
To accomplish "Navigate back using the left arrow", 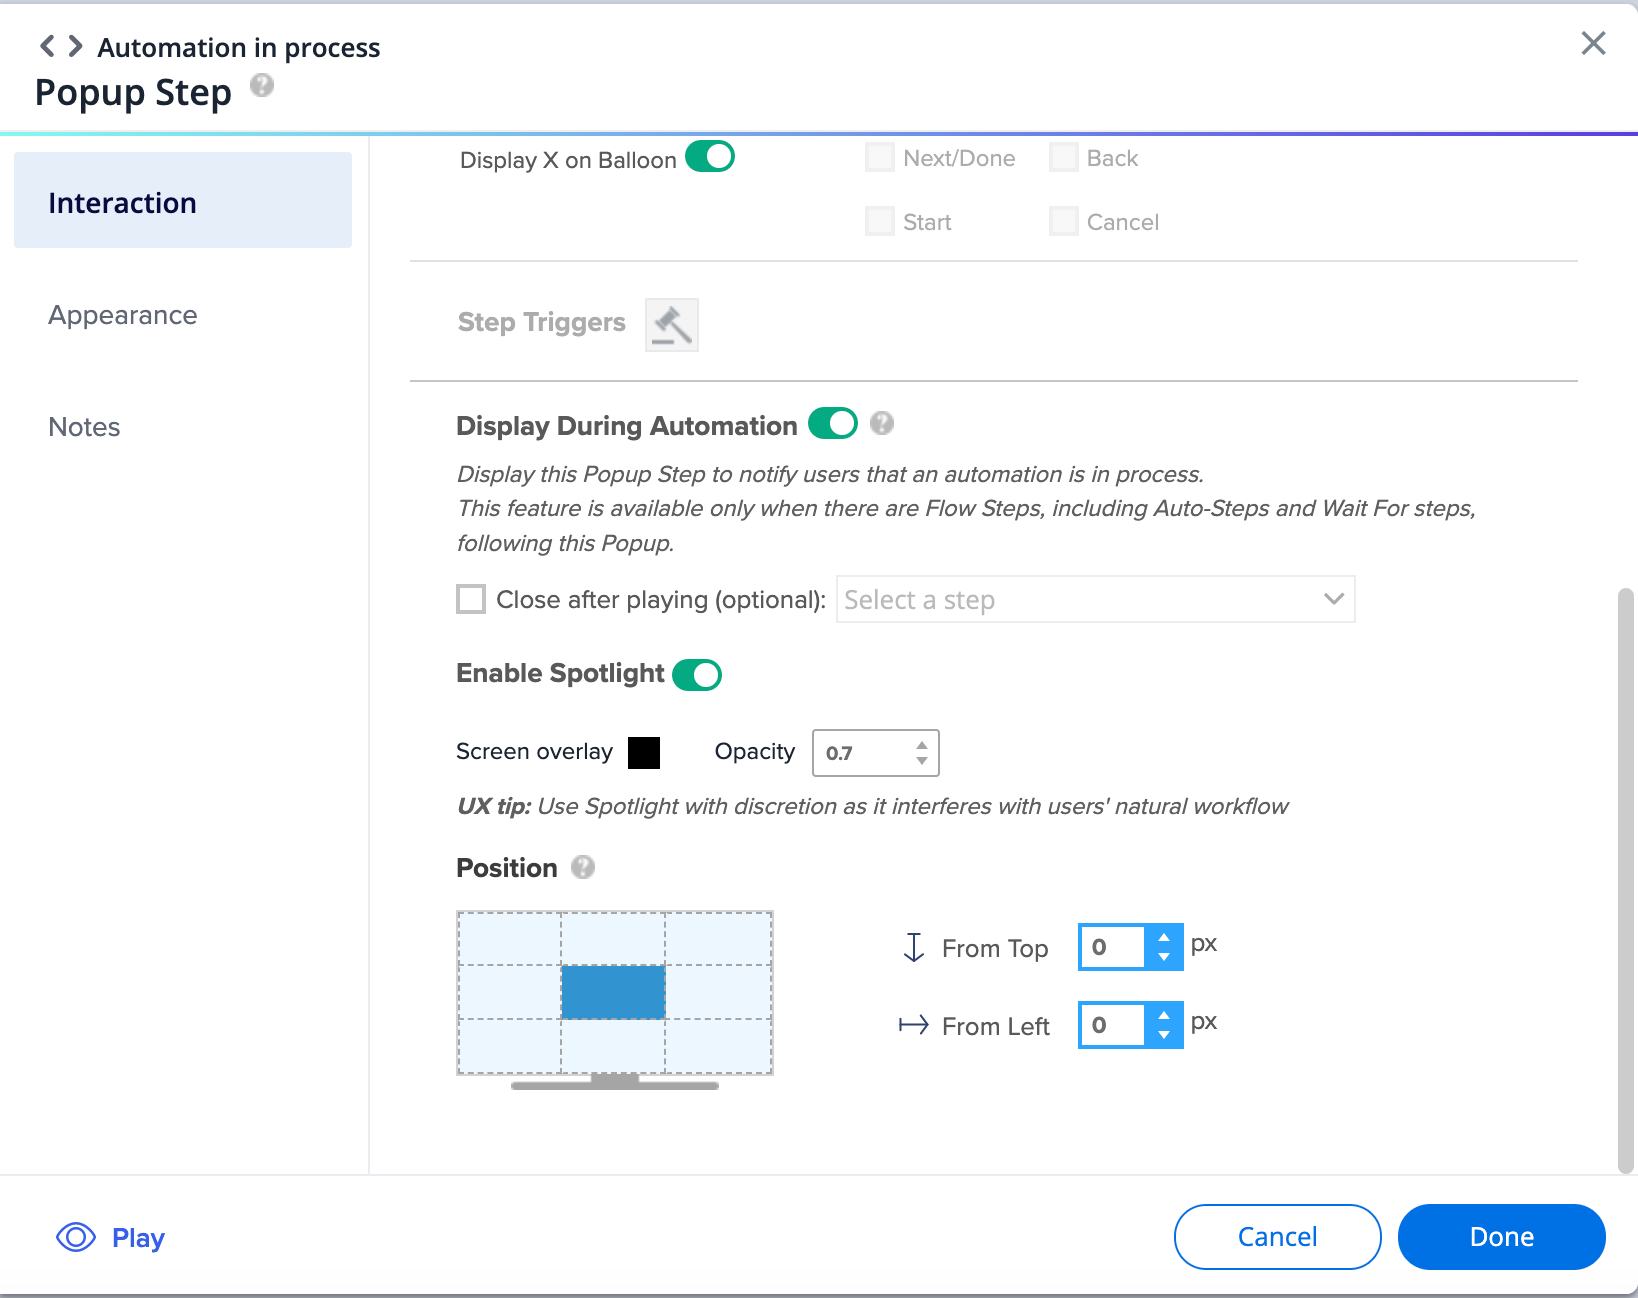I will coord(45,45).
